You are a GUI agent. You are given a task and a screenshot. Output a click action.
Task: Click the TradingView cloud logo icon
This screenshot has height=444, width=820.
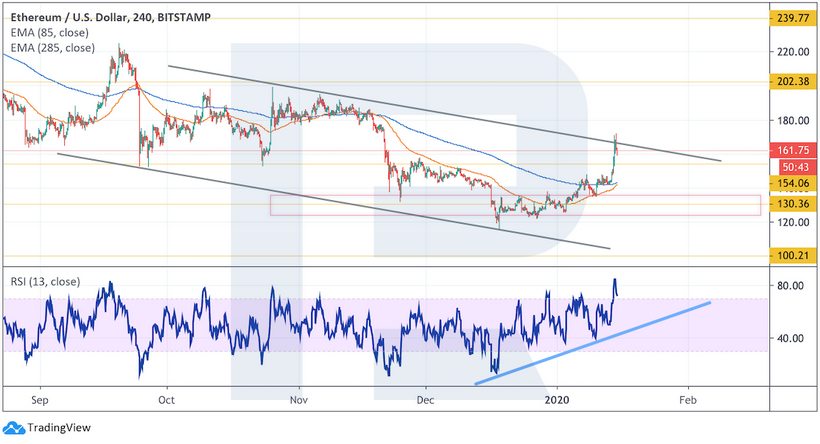click(14, 428)
